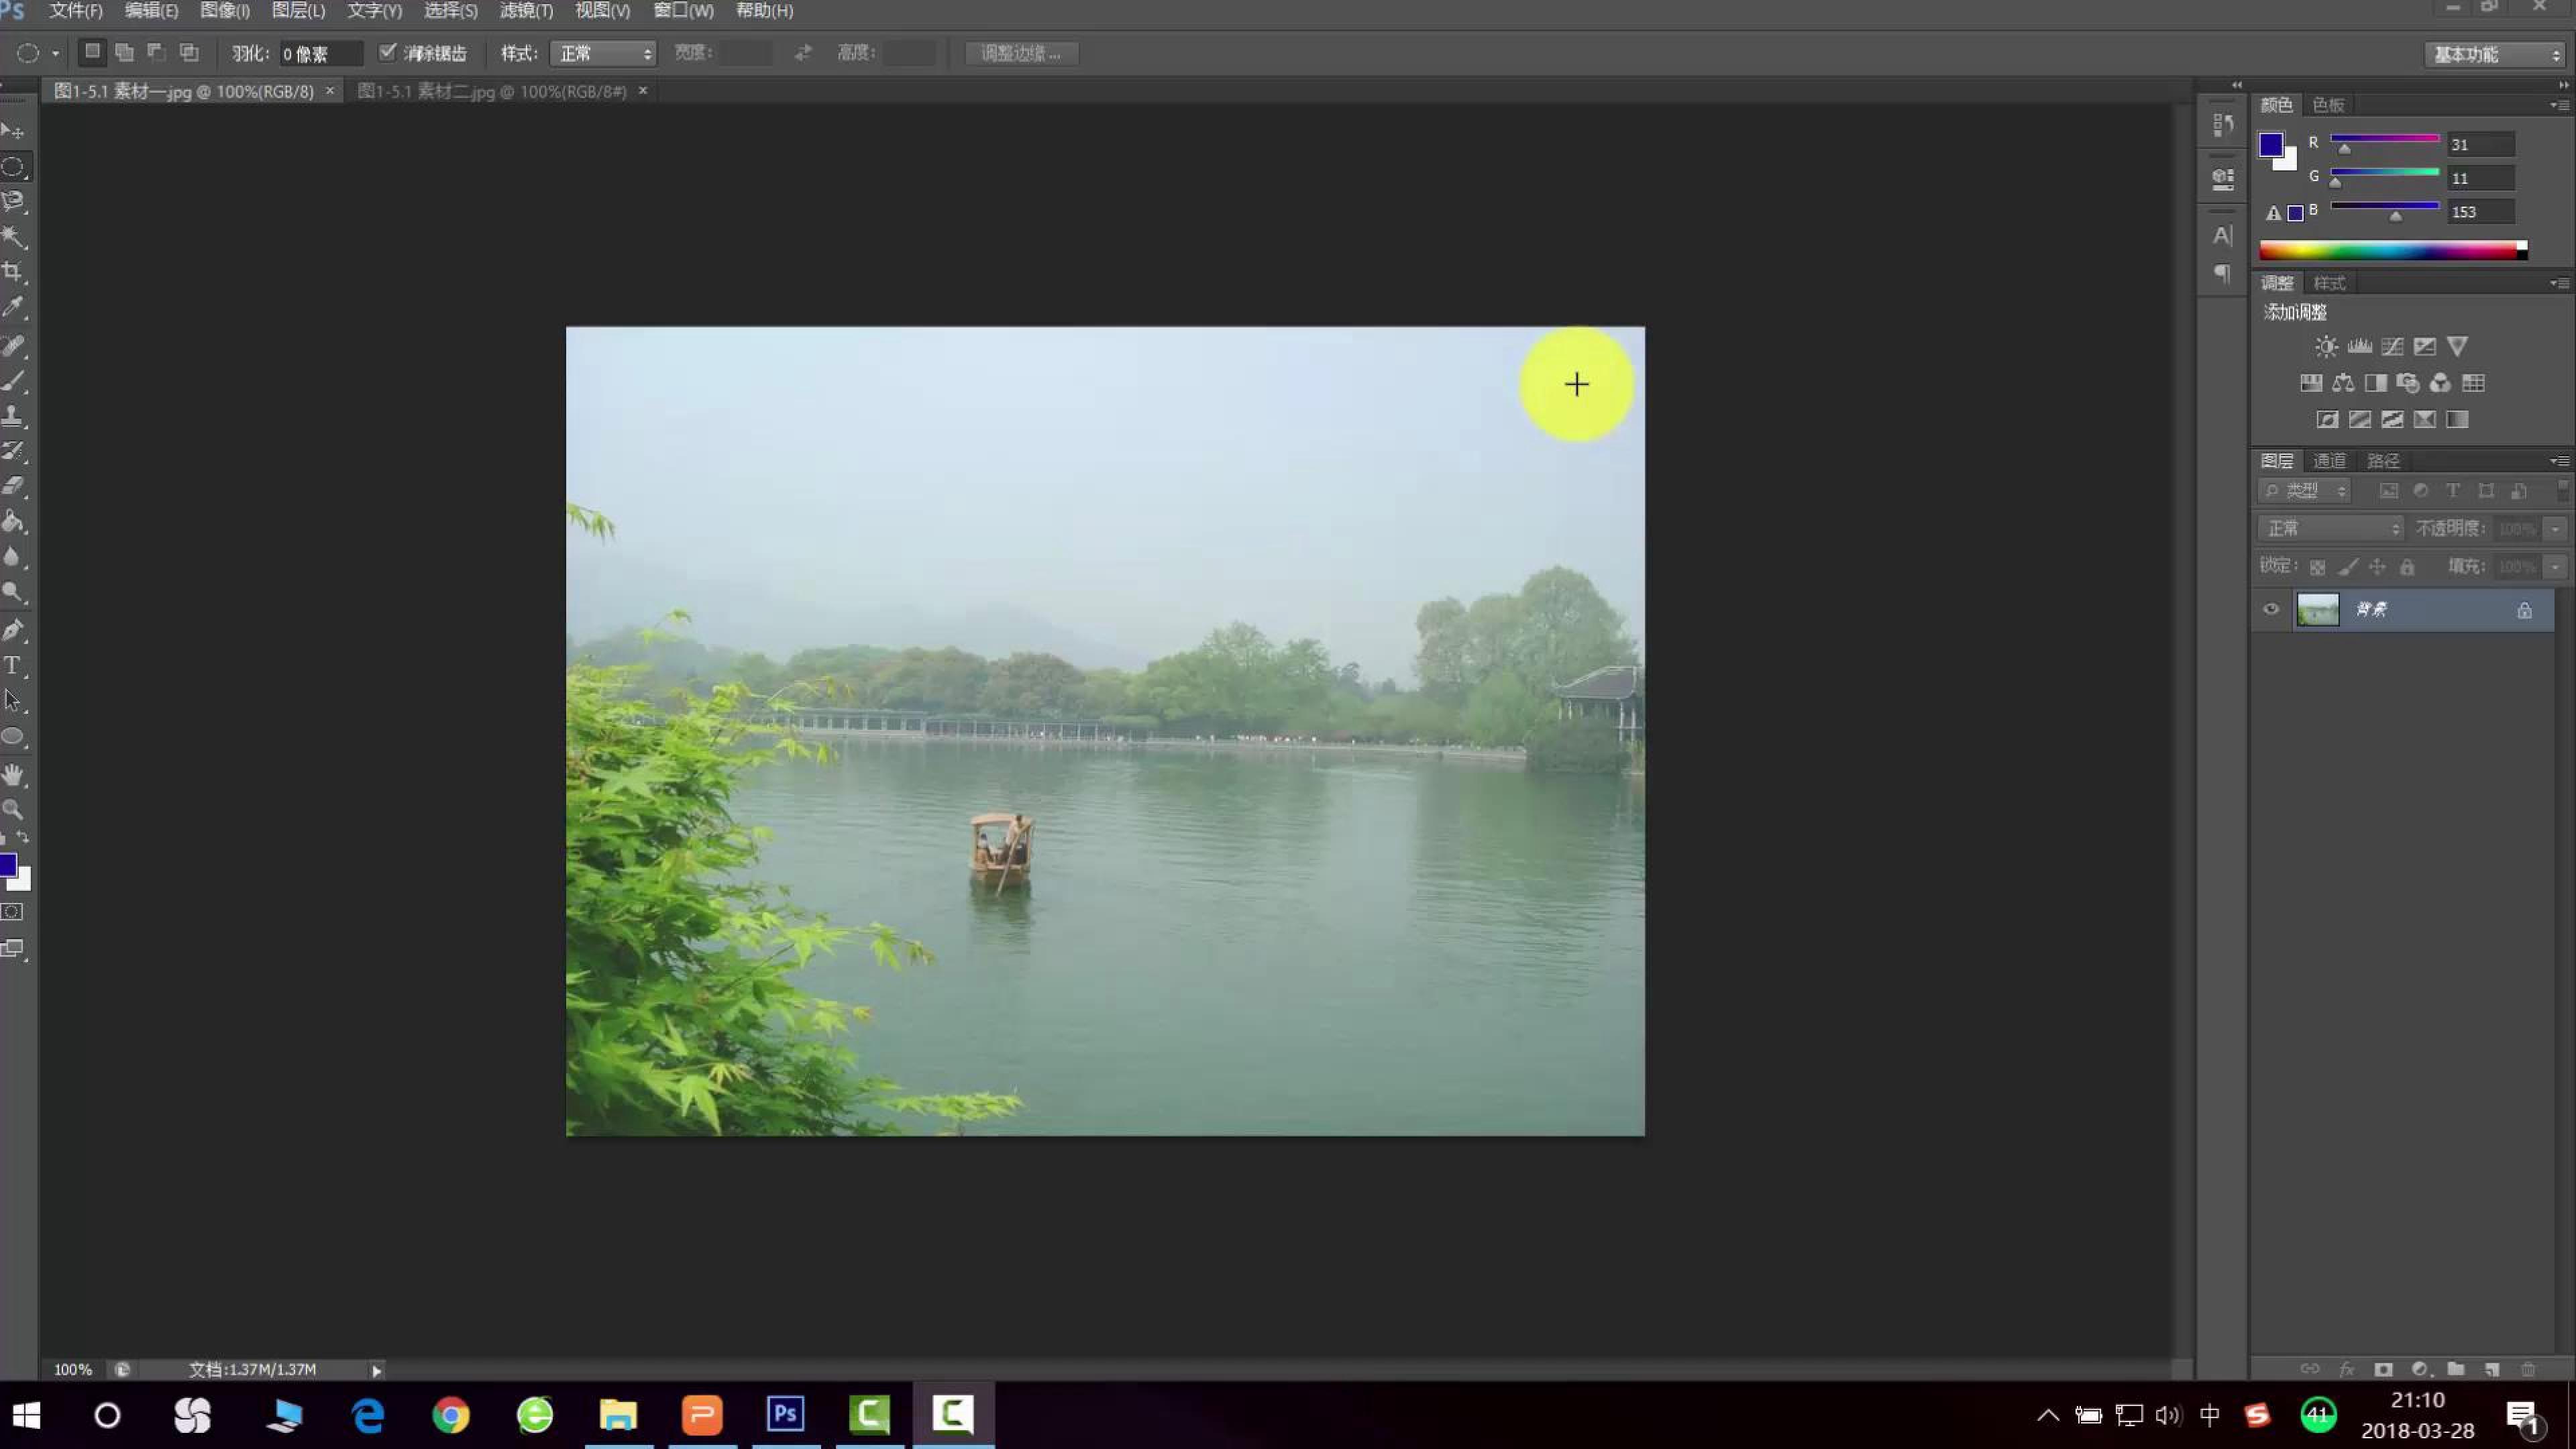
Task: Toggle lock all
Action: click(x=2407, y=567)
